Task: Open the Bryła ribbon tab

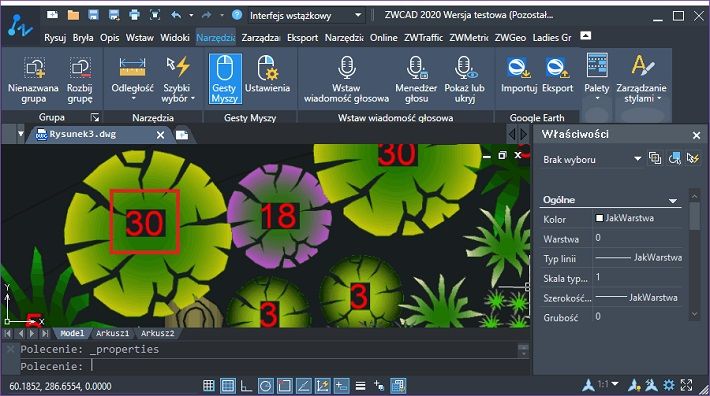Action: click(83, 38)
